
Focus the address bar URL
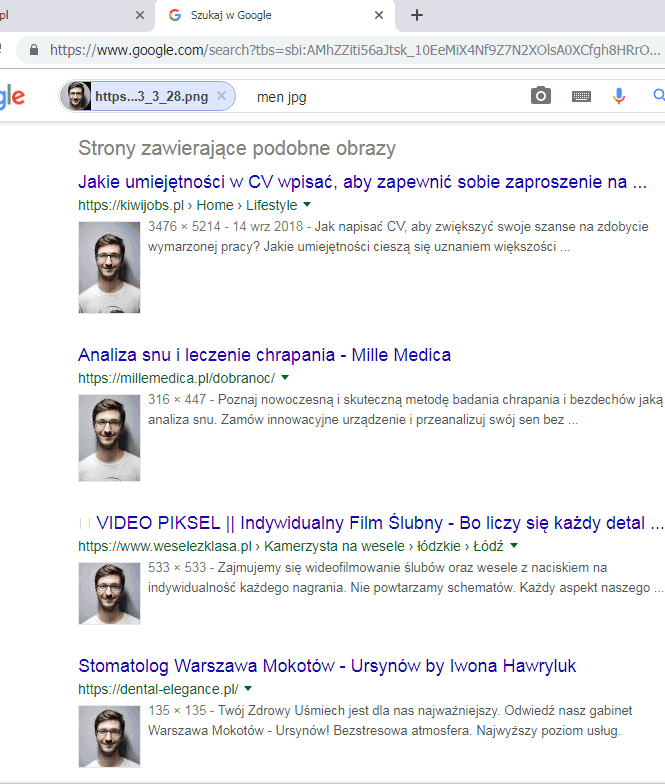pyautogui.click(x=355, y=50)
